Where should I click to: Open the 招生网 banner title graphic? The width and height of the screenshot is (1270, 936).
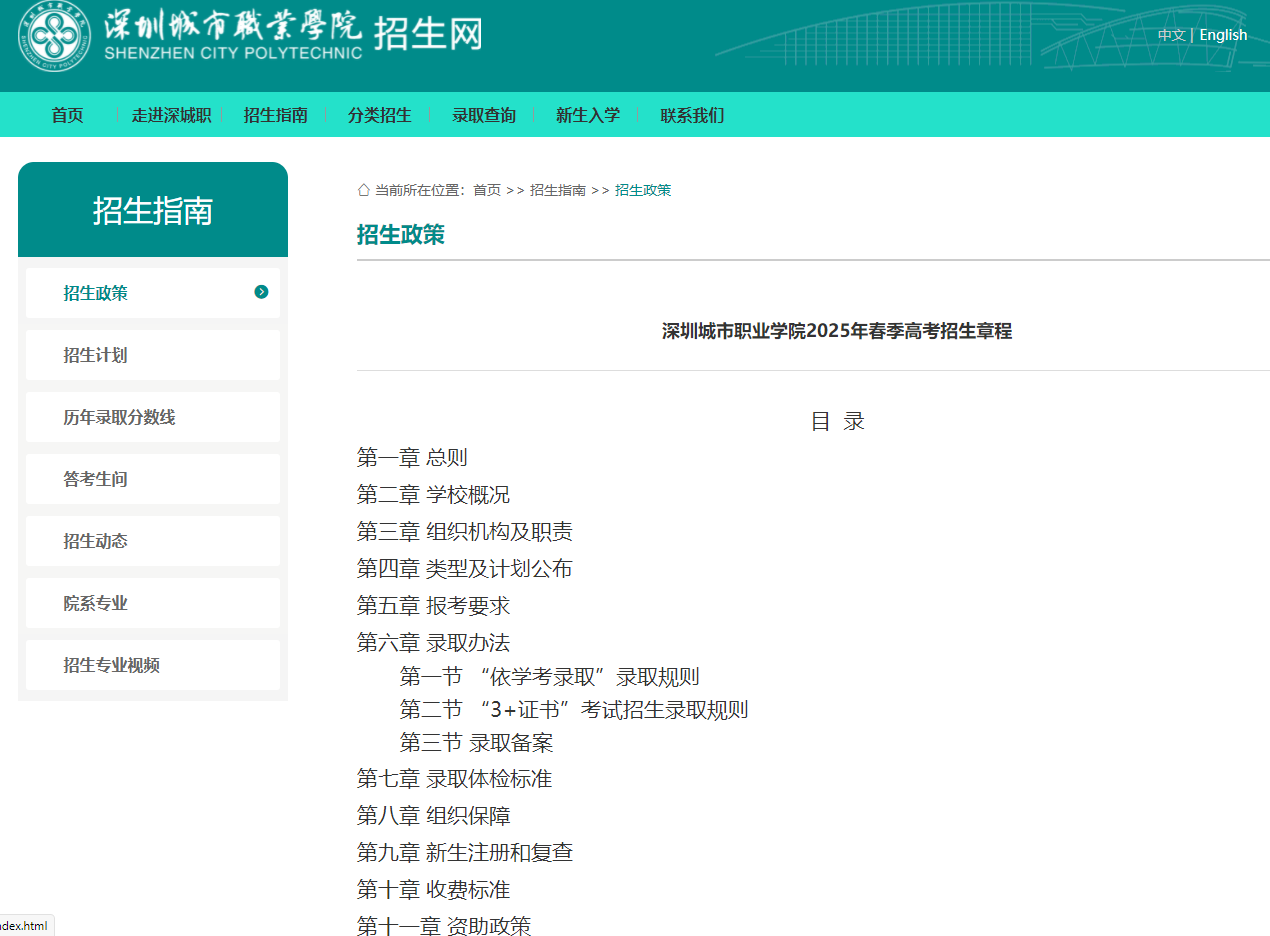427,35
